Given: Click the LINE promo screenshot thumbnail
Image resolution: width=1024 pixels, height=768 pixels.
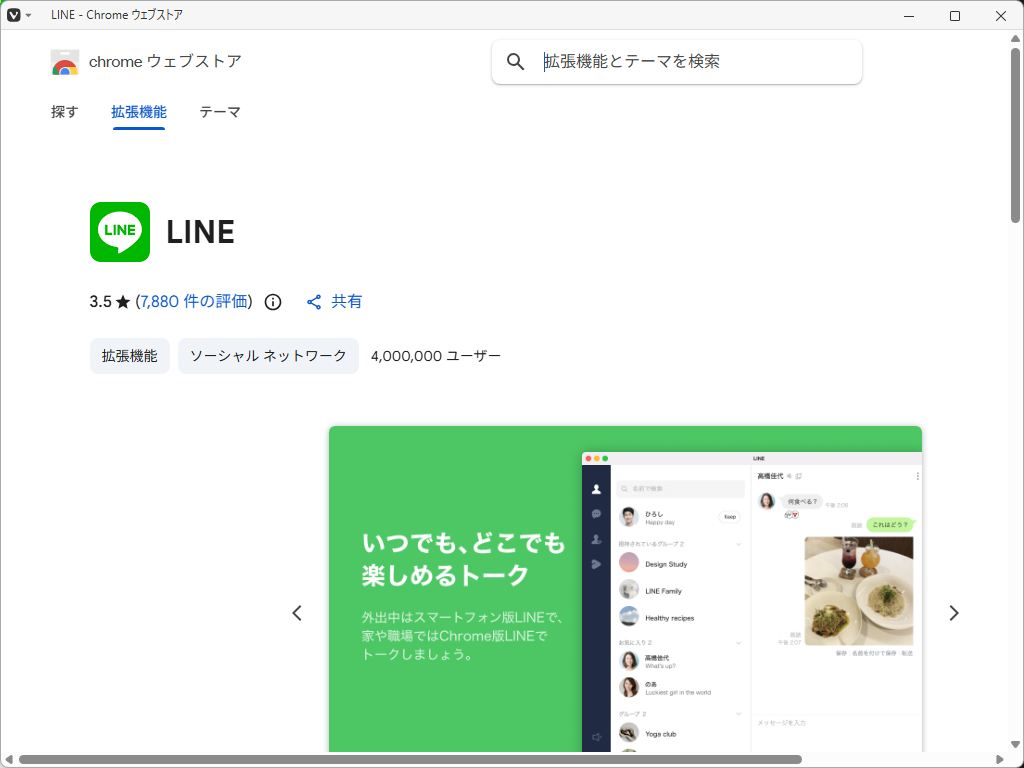Looking at the screenshot, I should (x=625, y=589).
